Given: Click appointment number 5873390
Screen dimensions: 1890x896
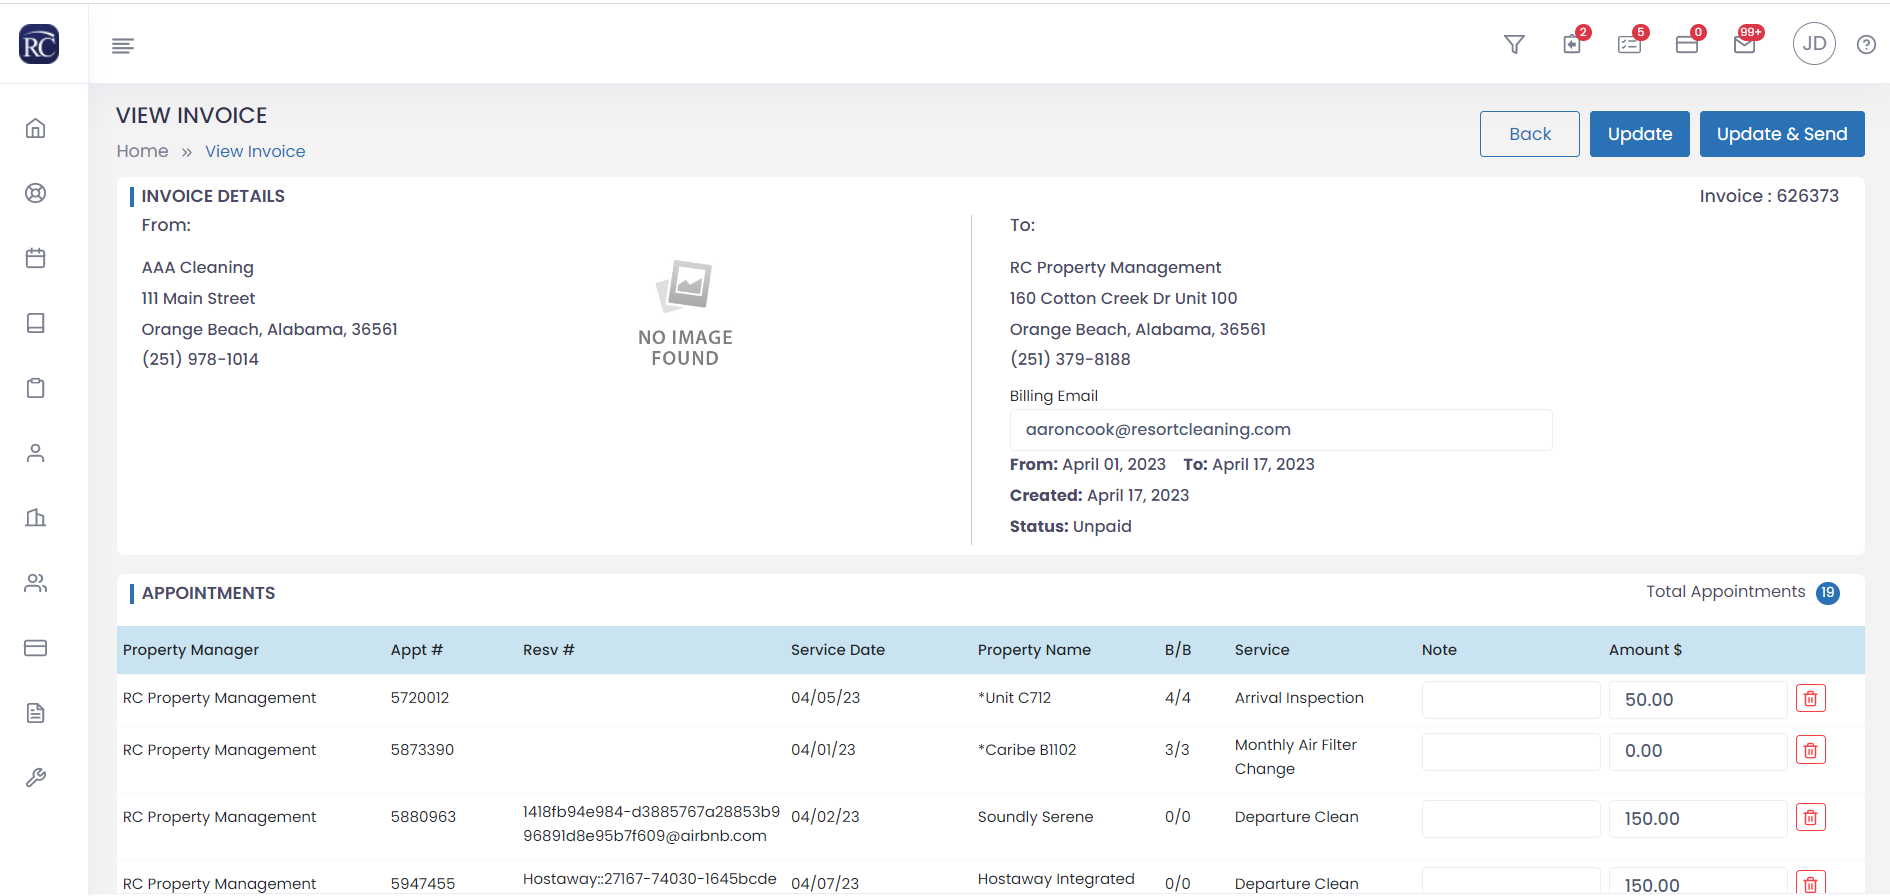Looking at the screenshot, I should [422, 750].
